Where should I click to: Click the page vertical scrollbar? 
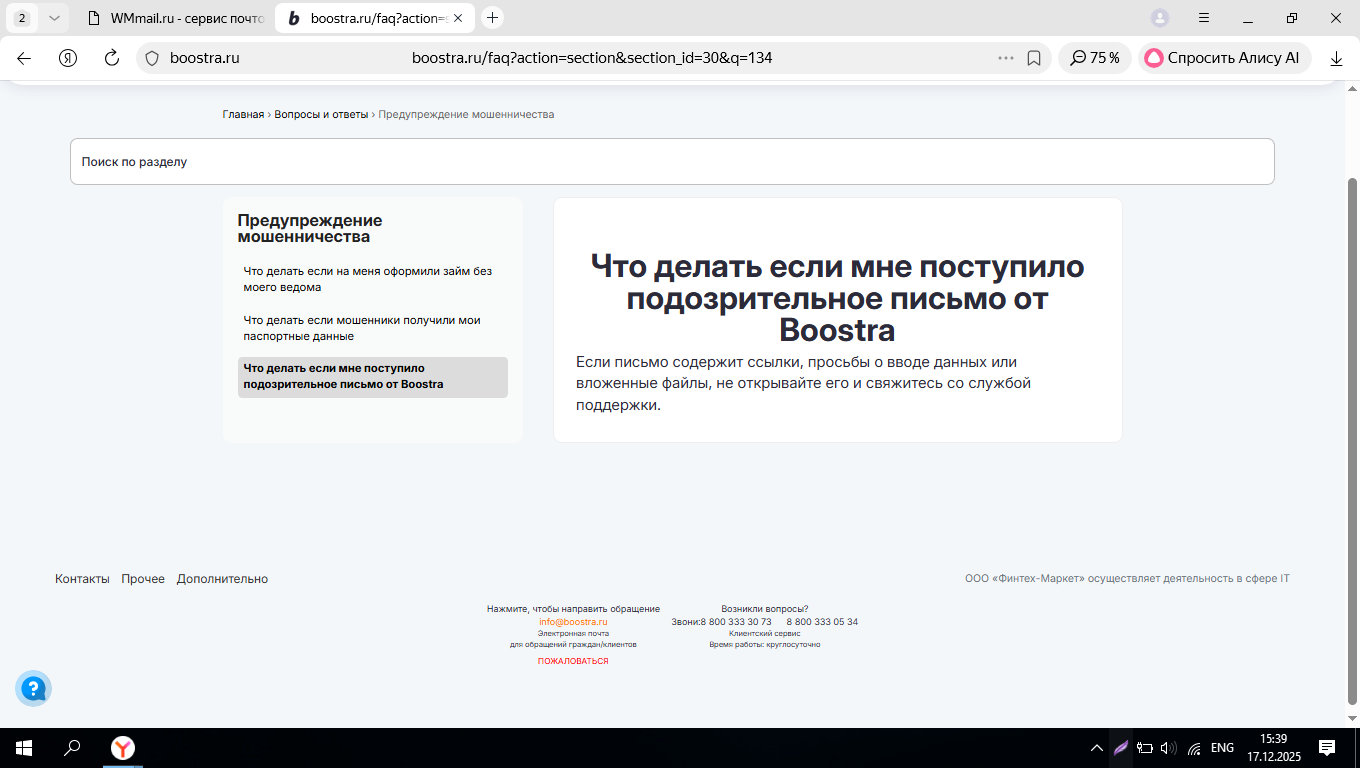(x=1353, y=440)
